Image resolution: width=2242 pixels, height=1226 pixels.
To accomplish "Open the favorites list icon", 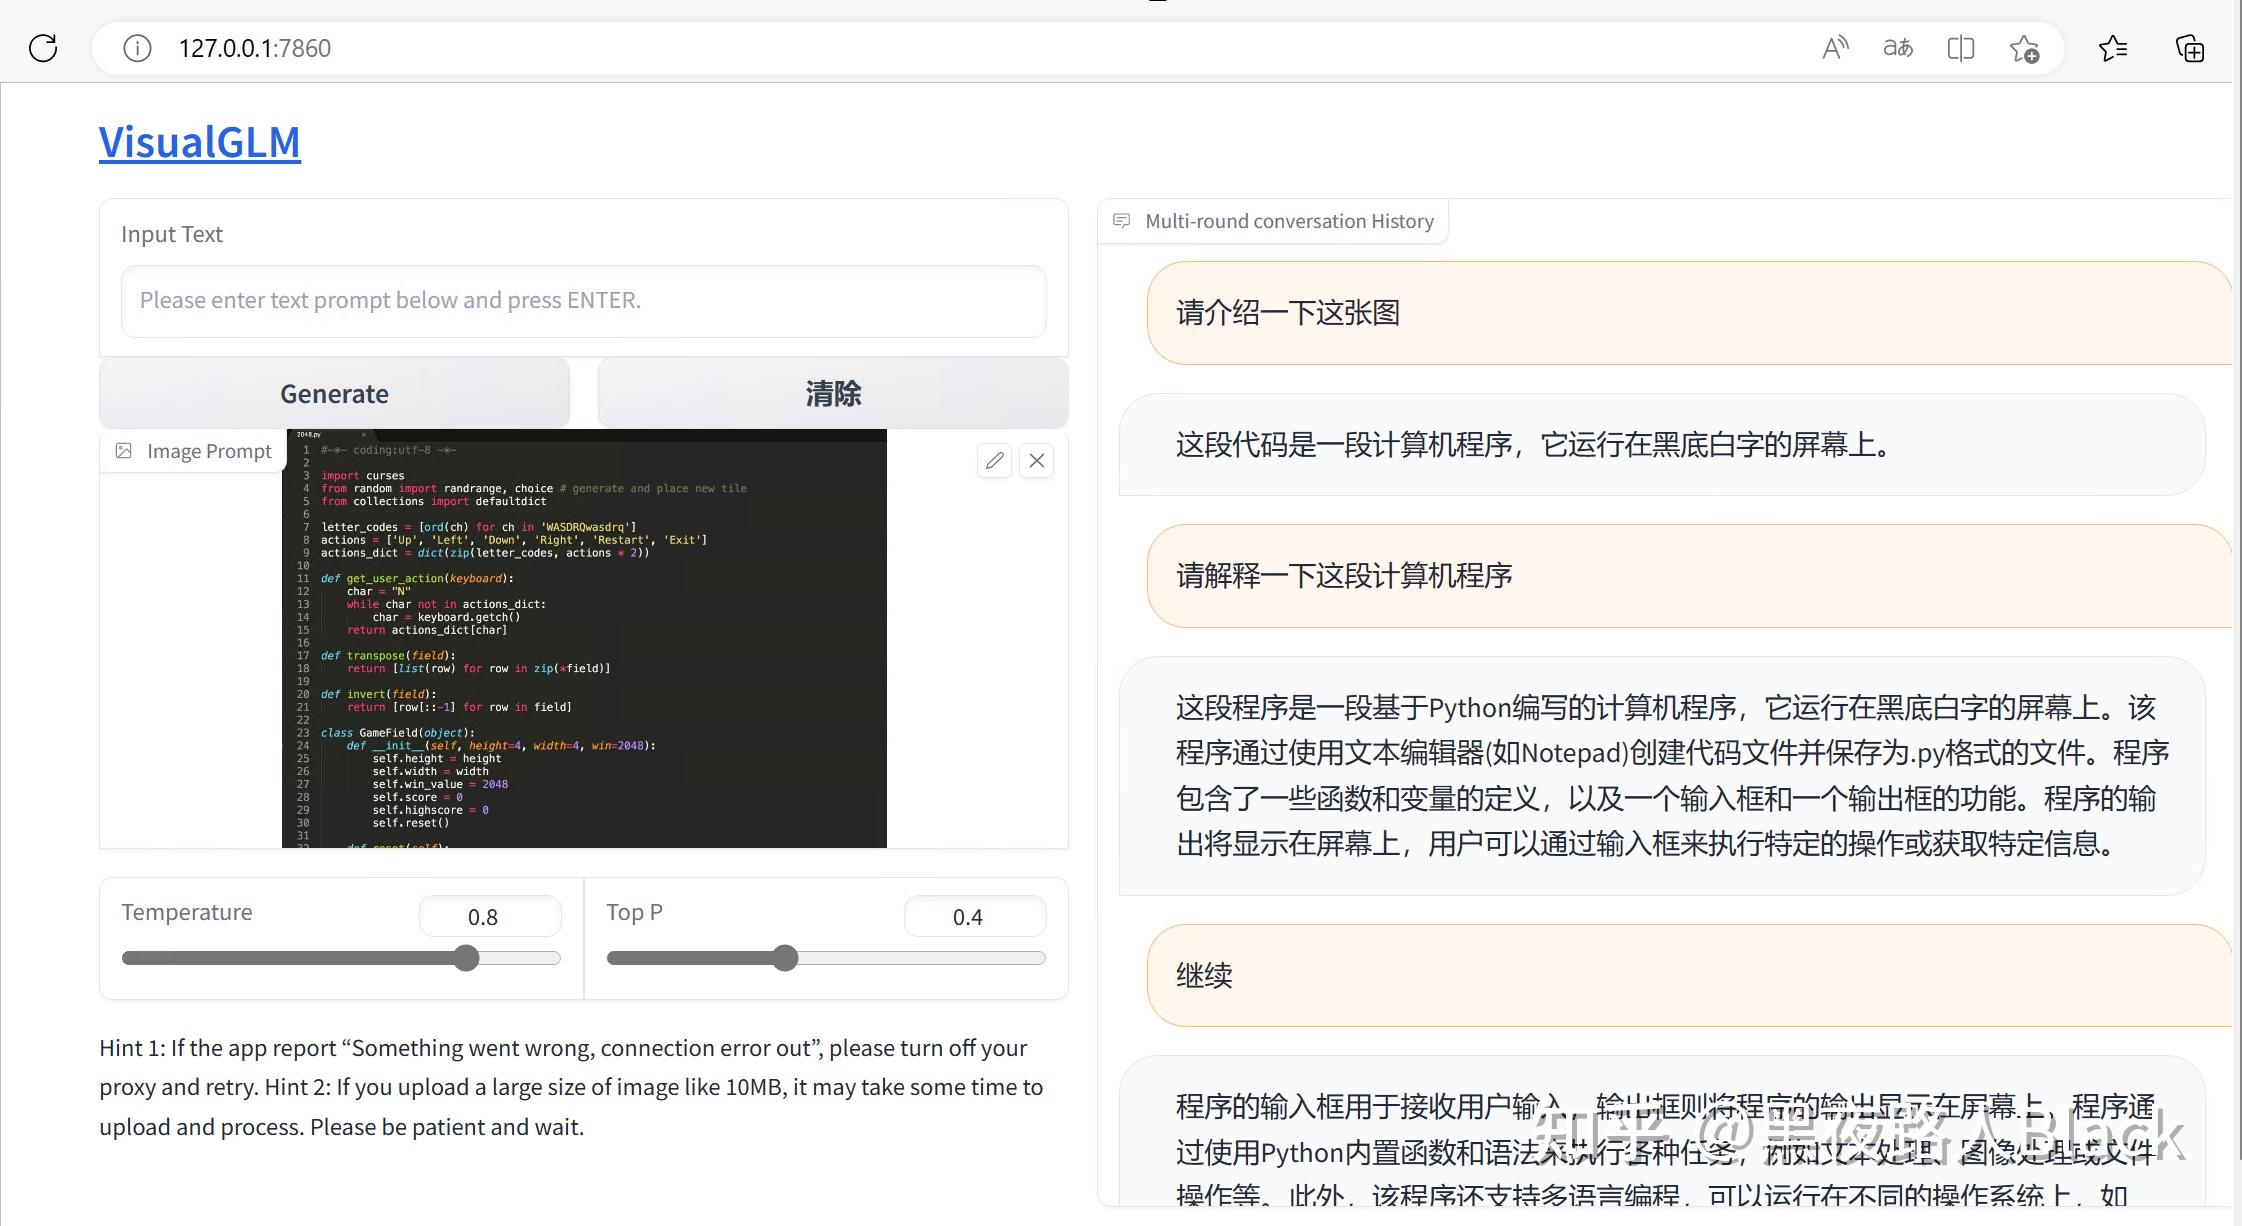I will 2113,48.
